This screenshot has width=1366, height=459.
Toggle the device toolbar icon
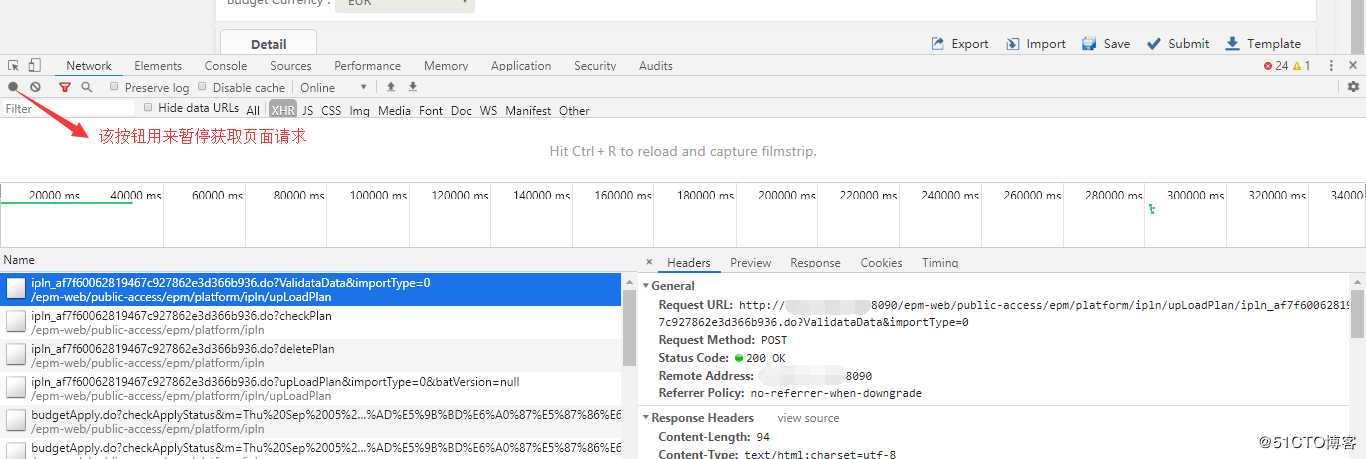pyautogui.click(x=35, y=65)
